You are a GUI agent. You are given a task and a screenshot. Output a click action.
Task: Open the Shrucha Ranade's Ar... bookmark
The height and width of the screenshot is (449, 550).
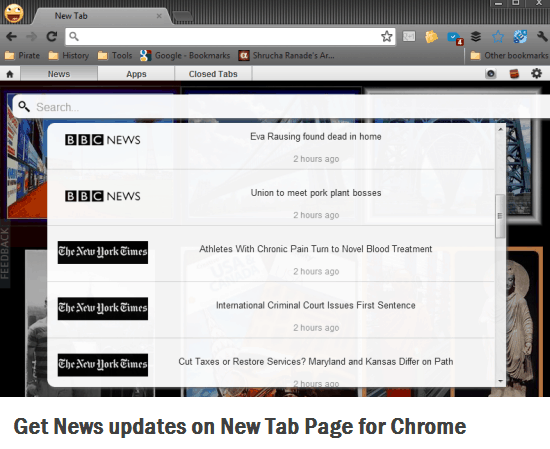286,55
